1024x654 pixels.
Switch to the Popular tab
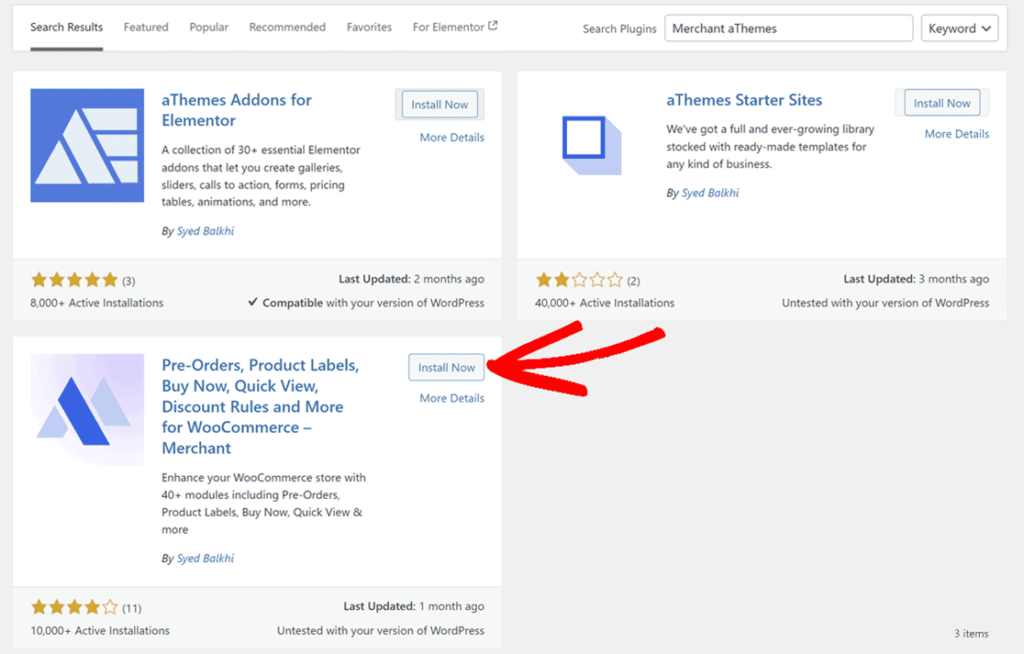click(x=209, y=27)
